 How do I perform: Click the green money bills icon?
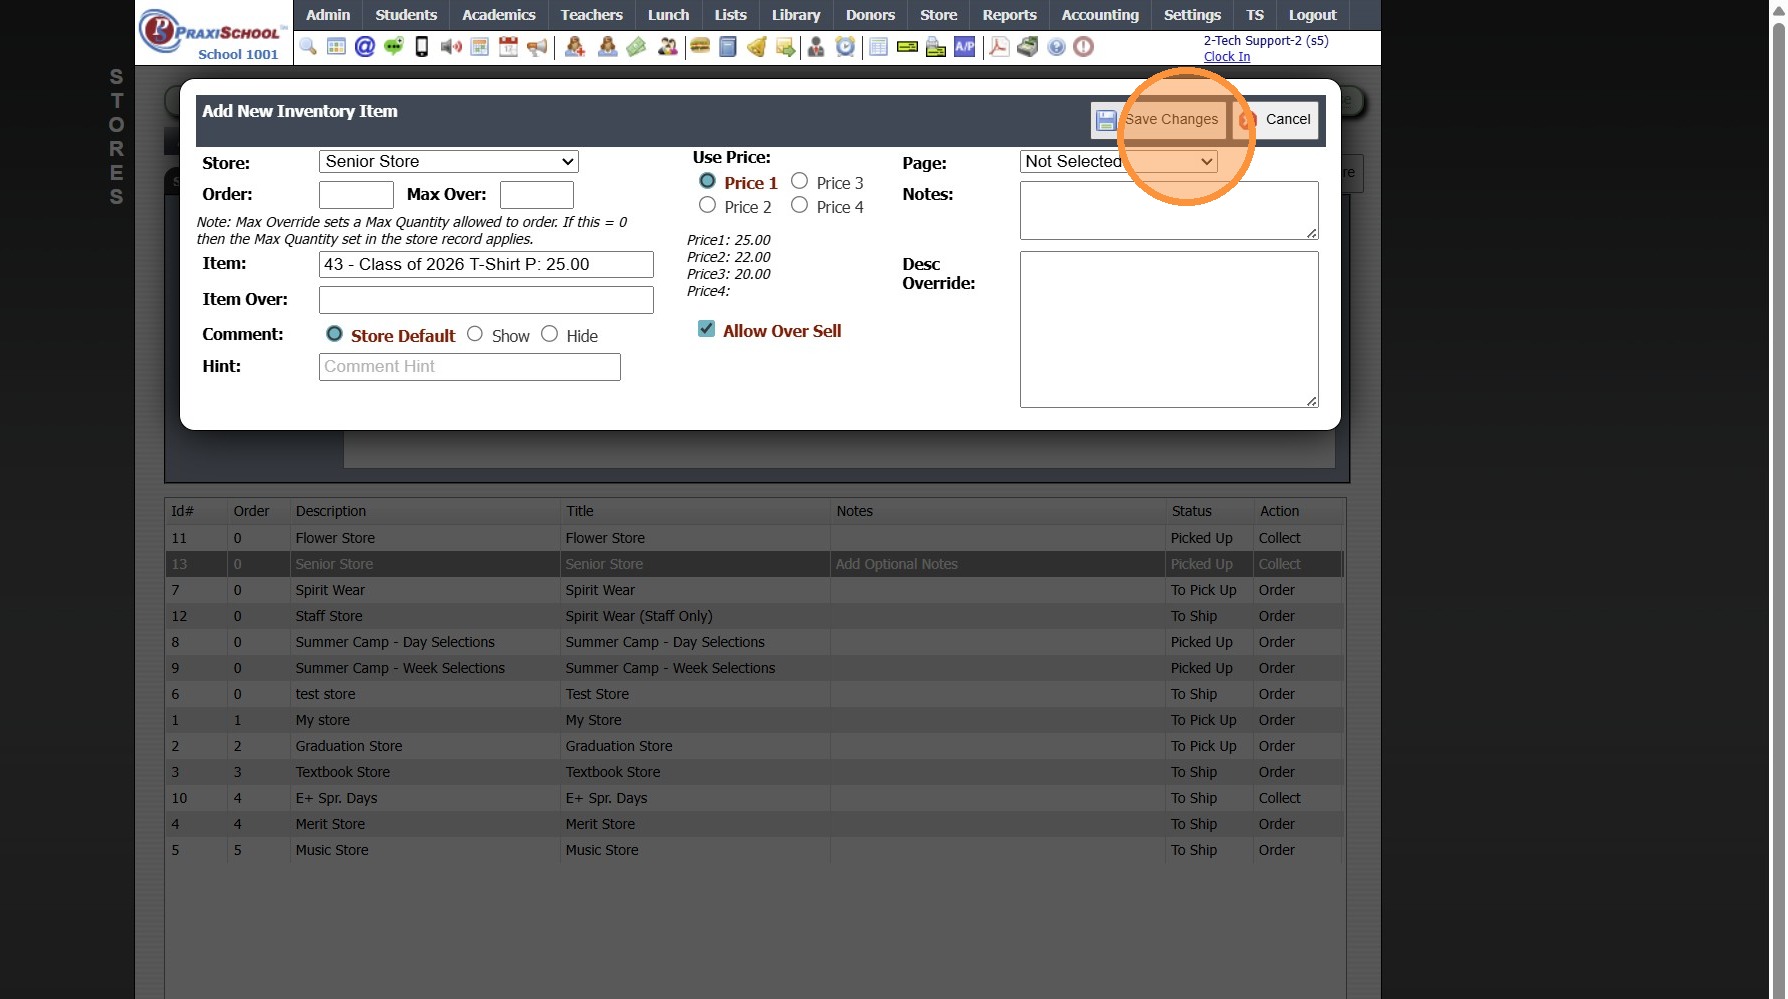coord(636,47)
